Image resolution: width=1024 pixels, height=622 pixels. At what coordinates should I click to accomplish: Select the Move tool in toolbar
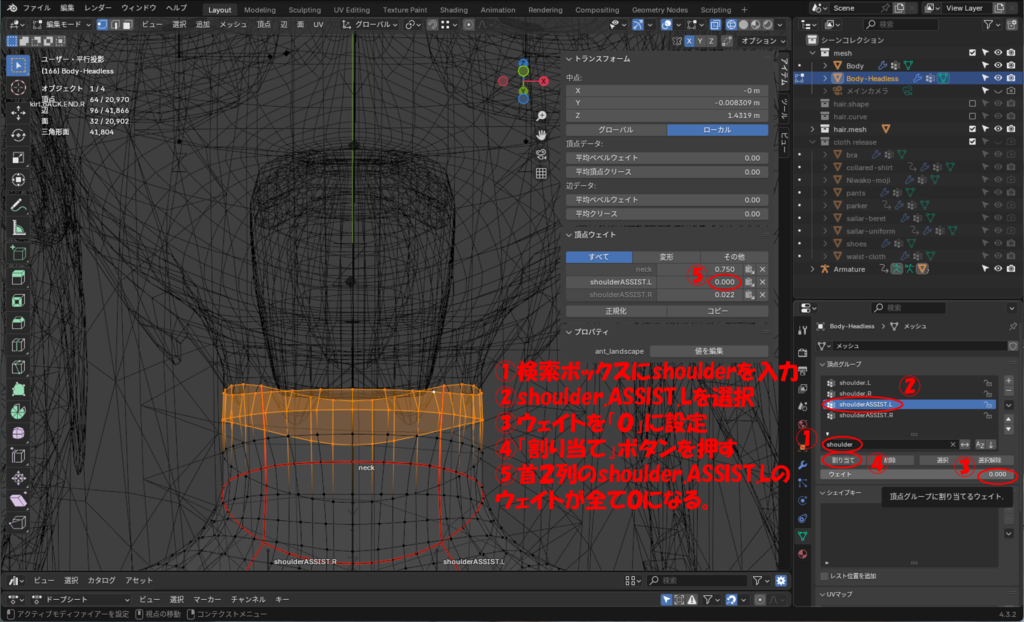coord(18,111)
